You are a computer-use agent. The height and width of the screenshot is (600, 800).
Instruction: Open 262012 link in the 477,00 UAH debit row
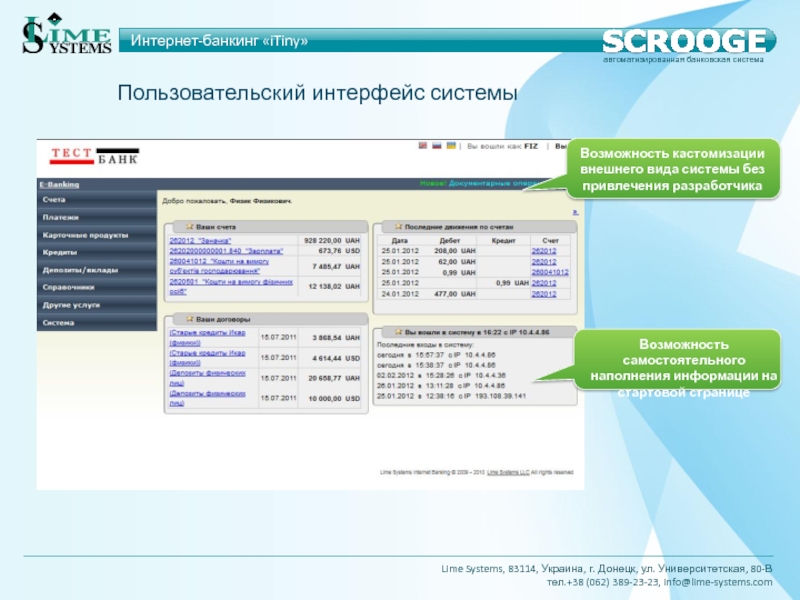[x=544, y=294]
